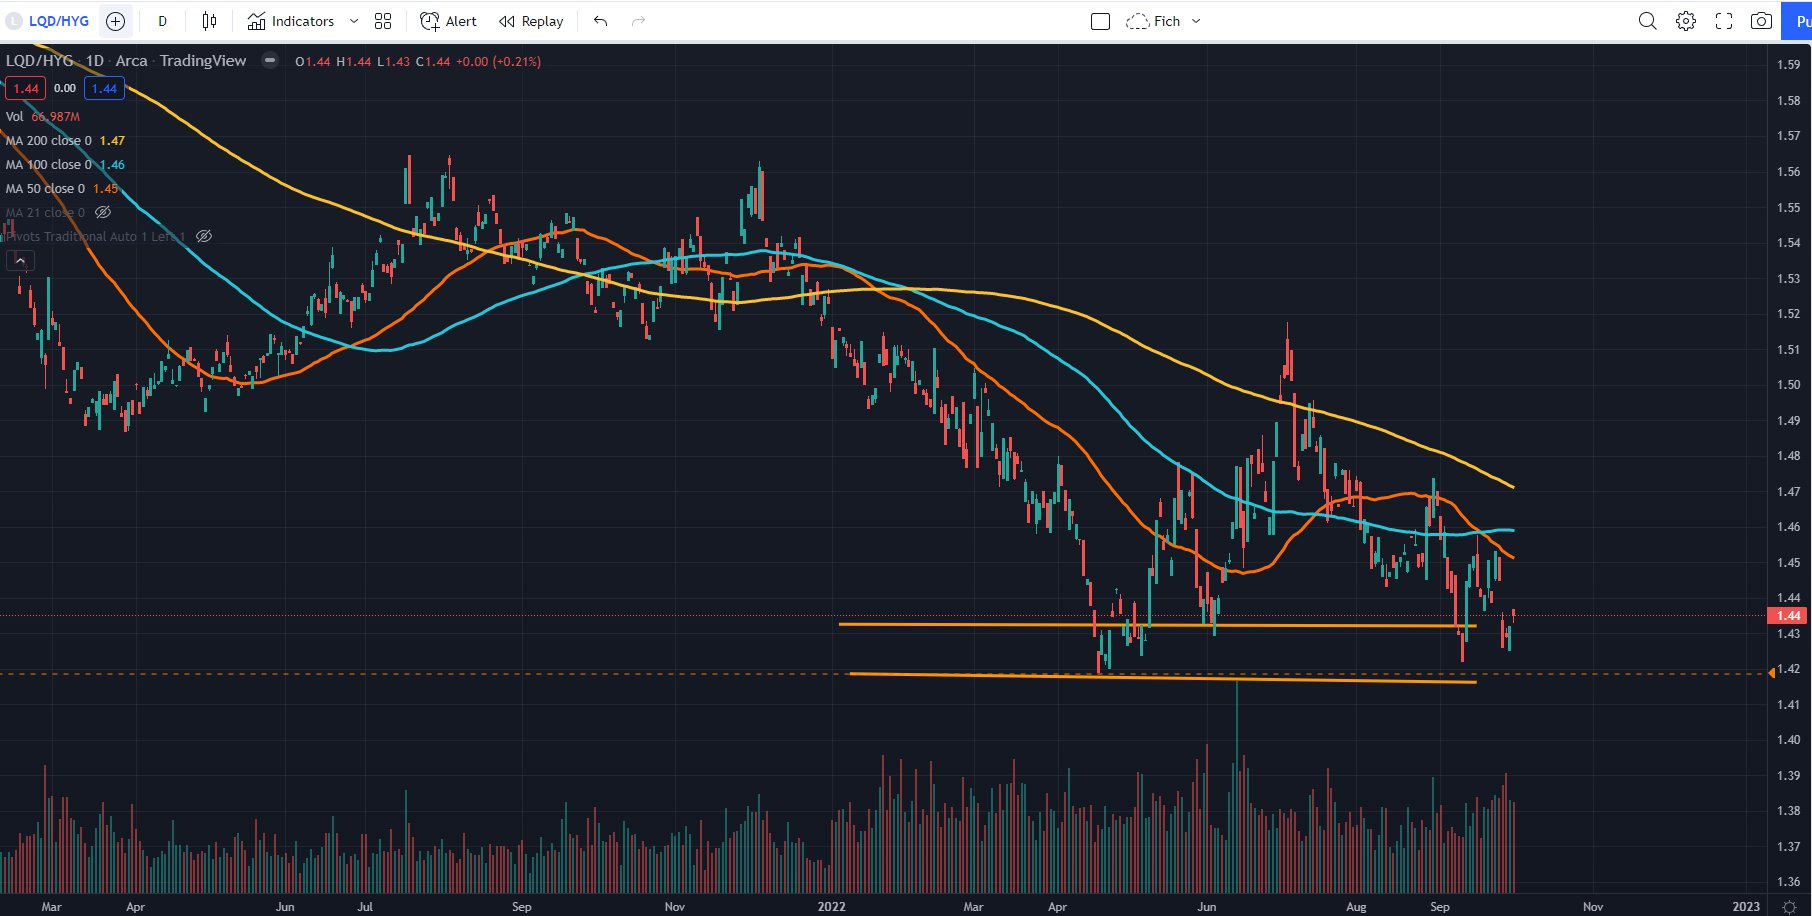This screenshot has height=916, width=1812.
Task: Create a new Alert
Action: (x=448, y=21)
